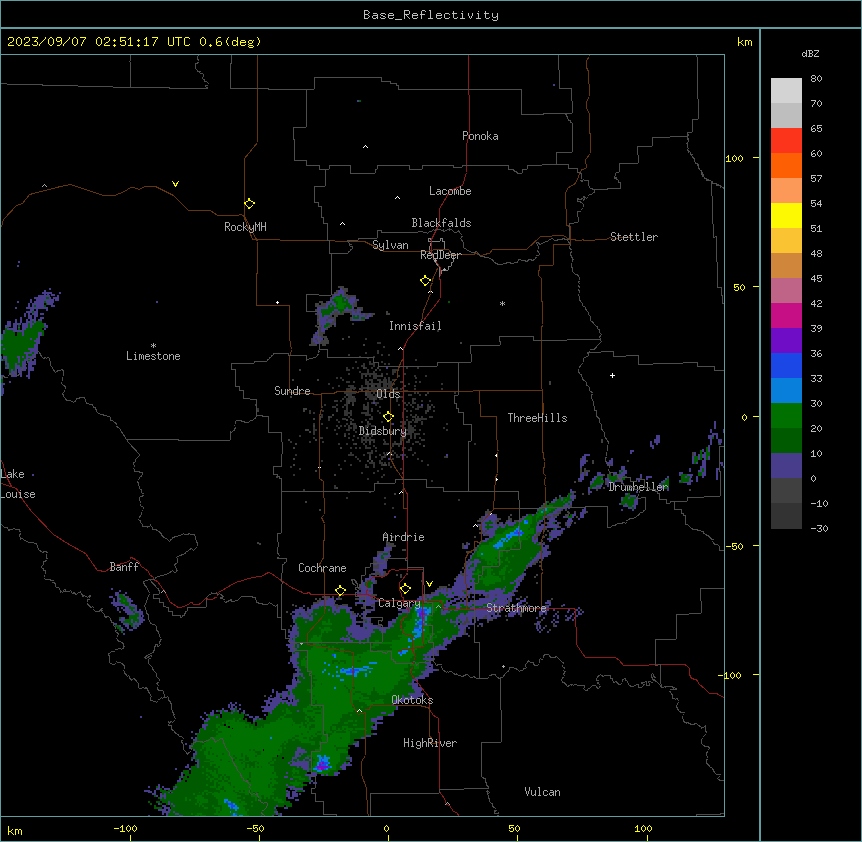The image size is (862, 842).
Task: Click the yellow V marker east of Calgary
Action: pyautogui.click(x=429, y=584)
